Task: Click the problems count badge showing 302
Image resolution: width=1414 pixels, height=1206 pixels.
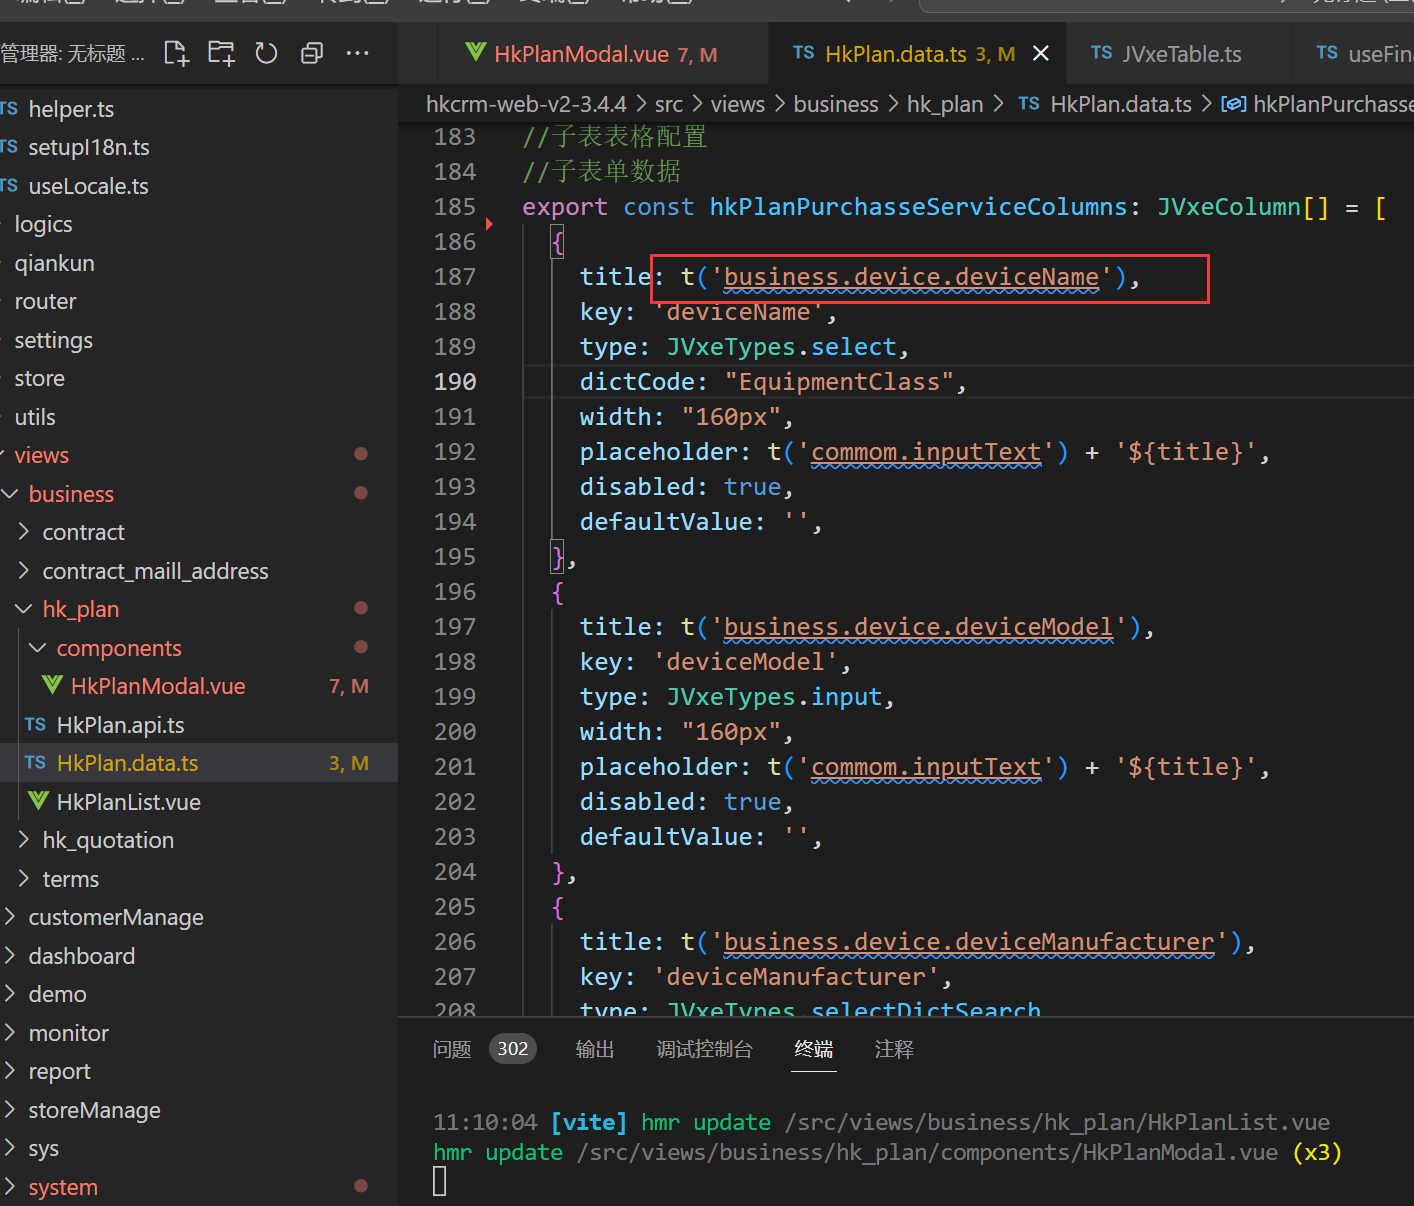Action: click(x=512, y=1049)
